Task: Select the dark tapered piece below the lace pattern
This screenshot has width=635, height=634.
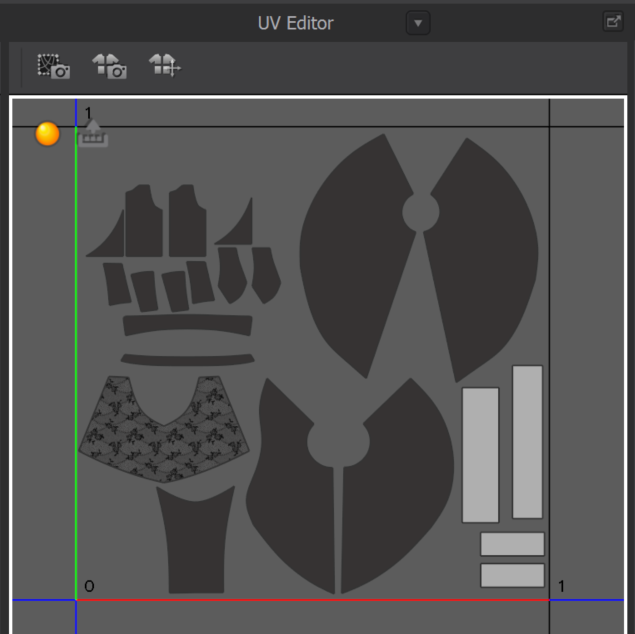Action: 196,540
